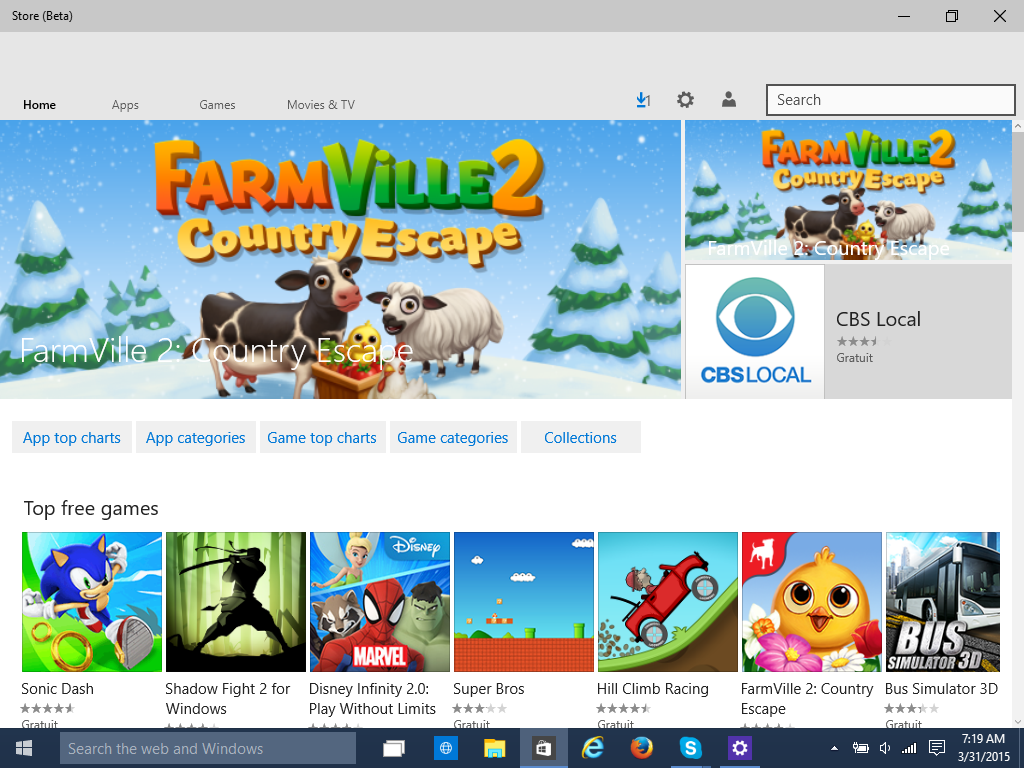Open the large FarmVille 2 featured banner
This screenshot has height=768, width=1024.
point(340,259)
